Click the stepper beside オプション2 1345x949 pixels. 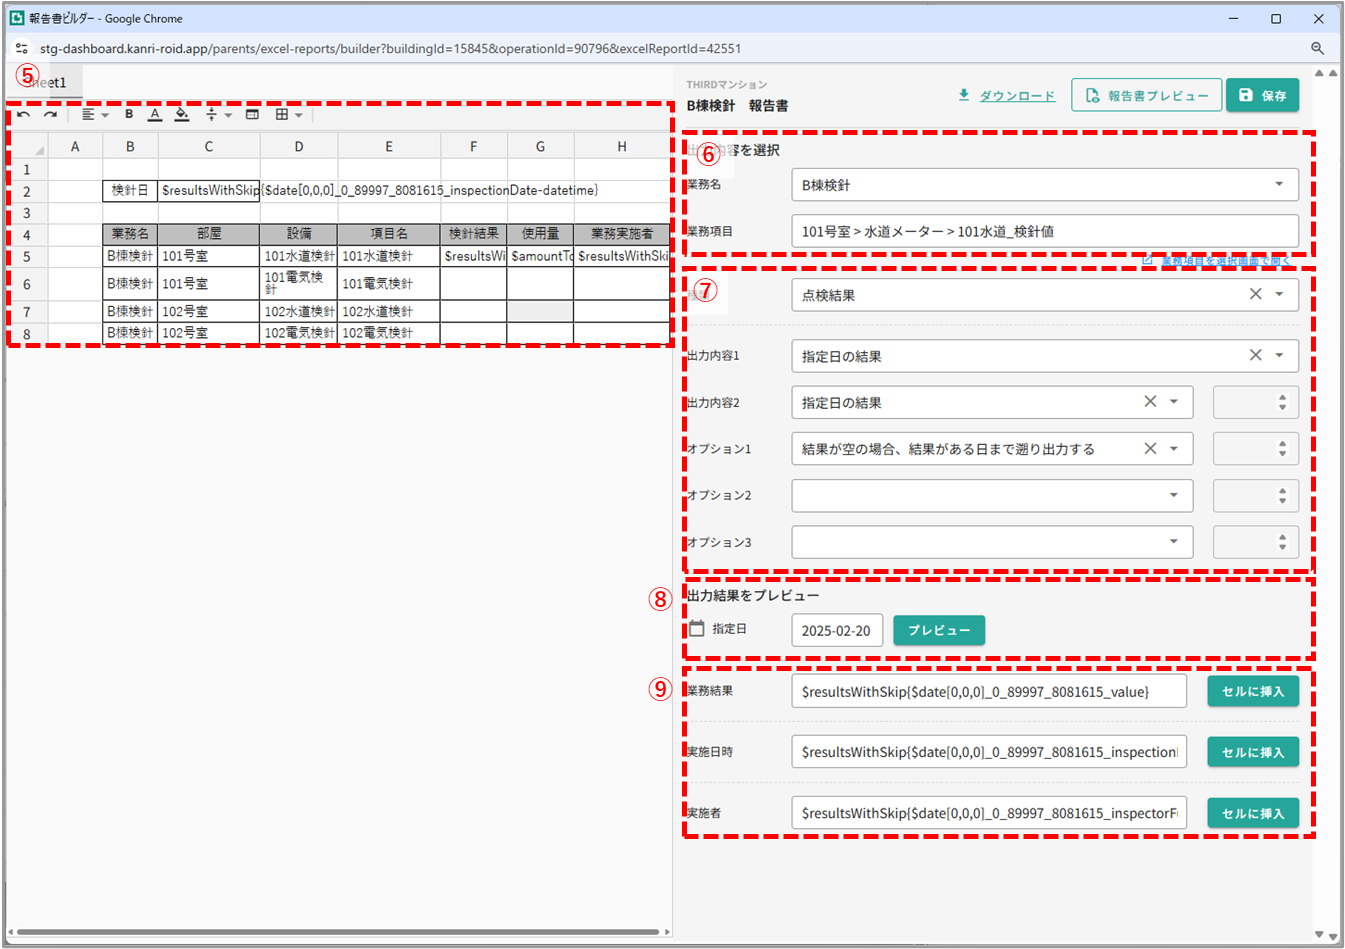coord(1256,495)
